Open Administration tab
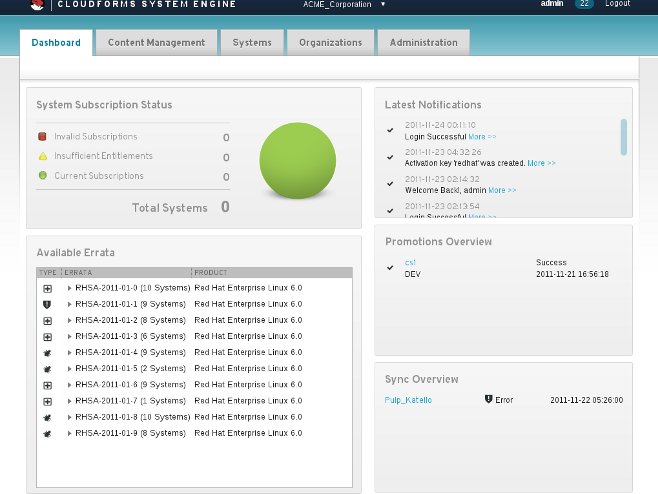 click(x=423, y=42)
